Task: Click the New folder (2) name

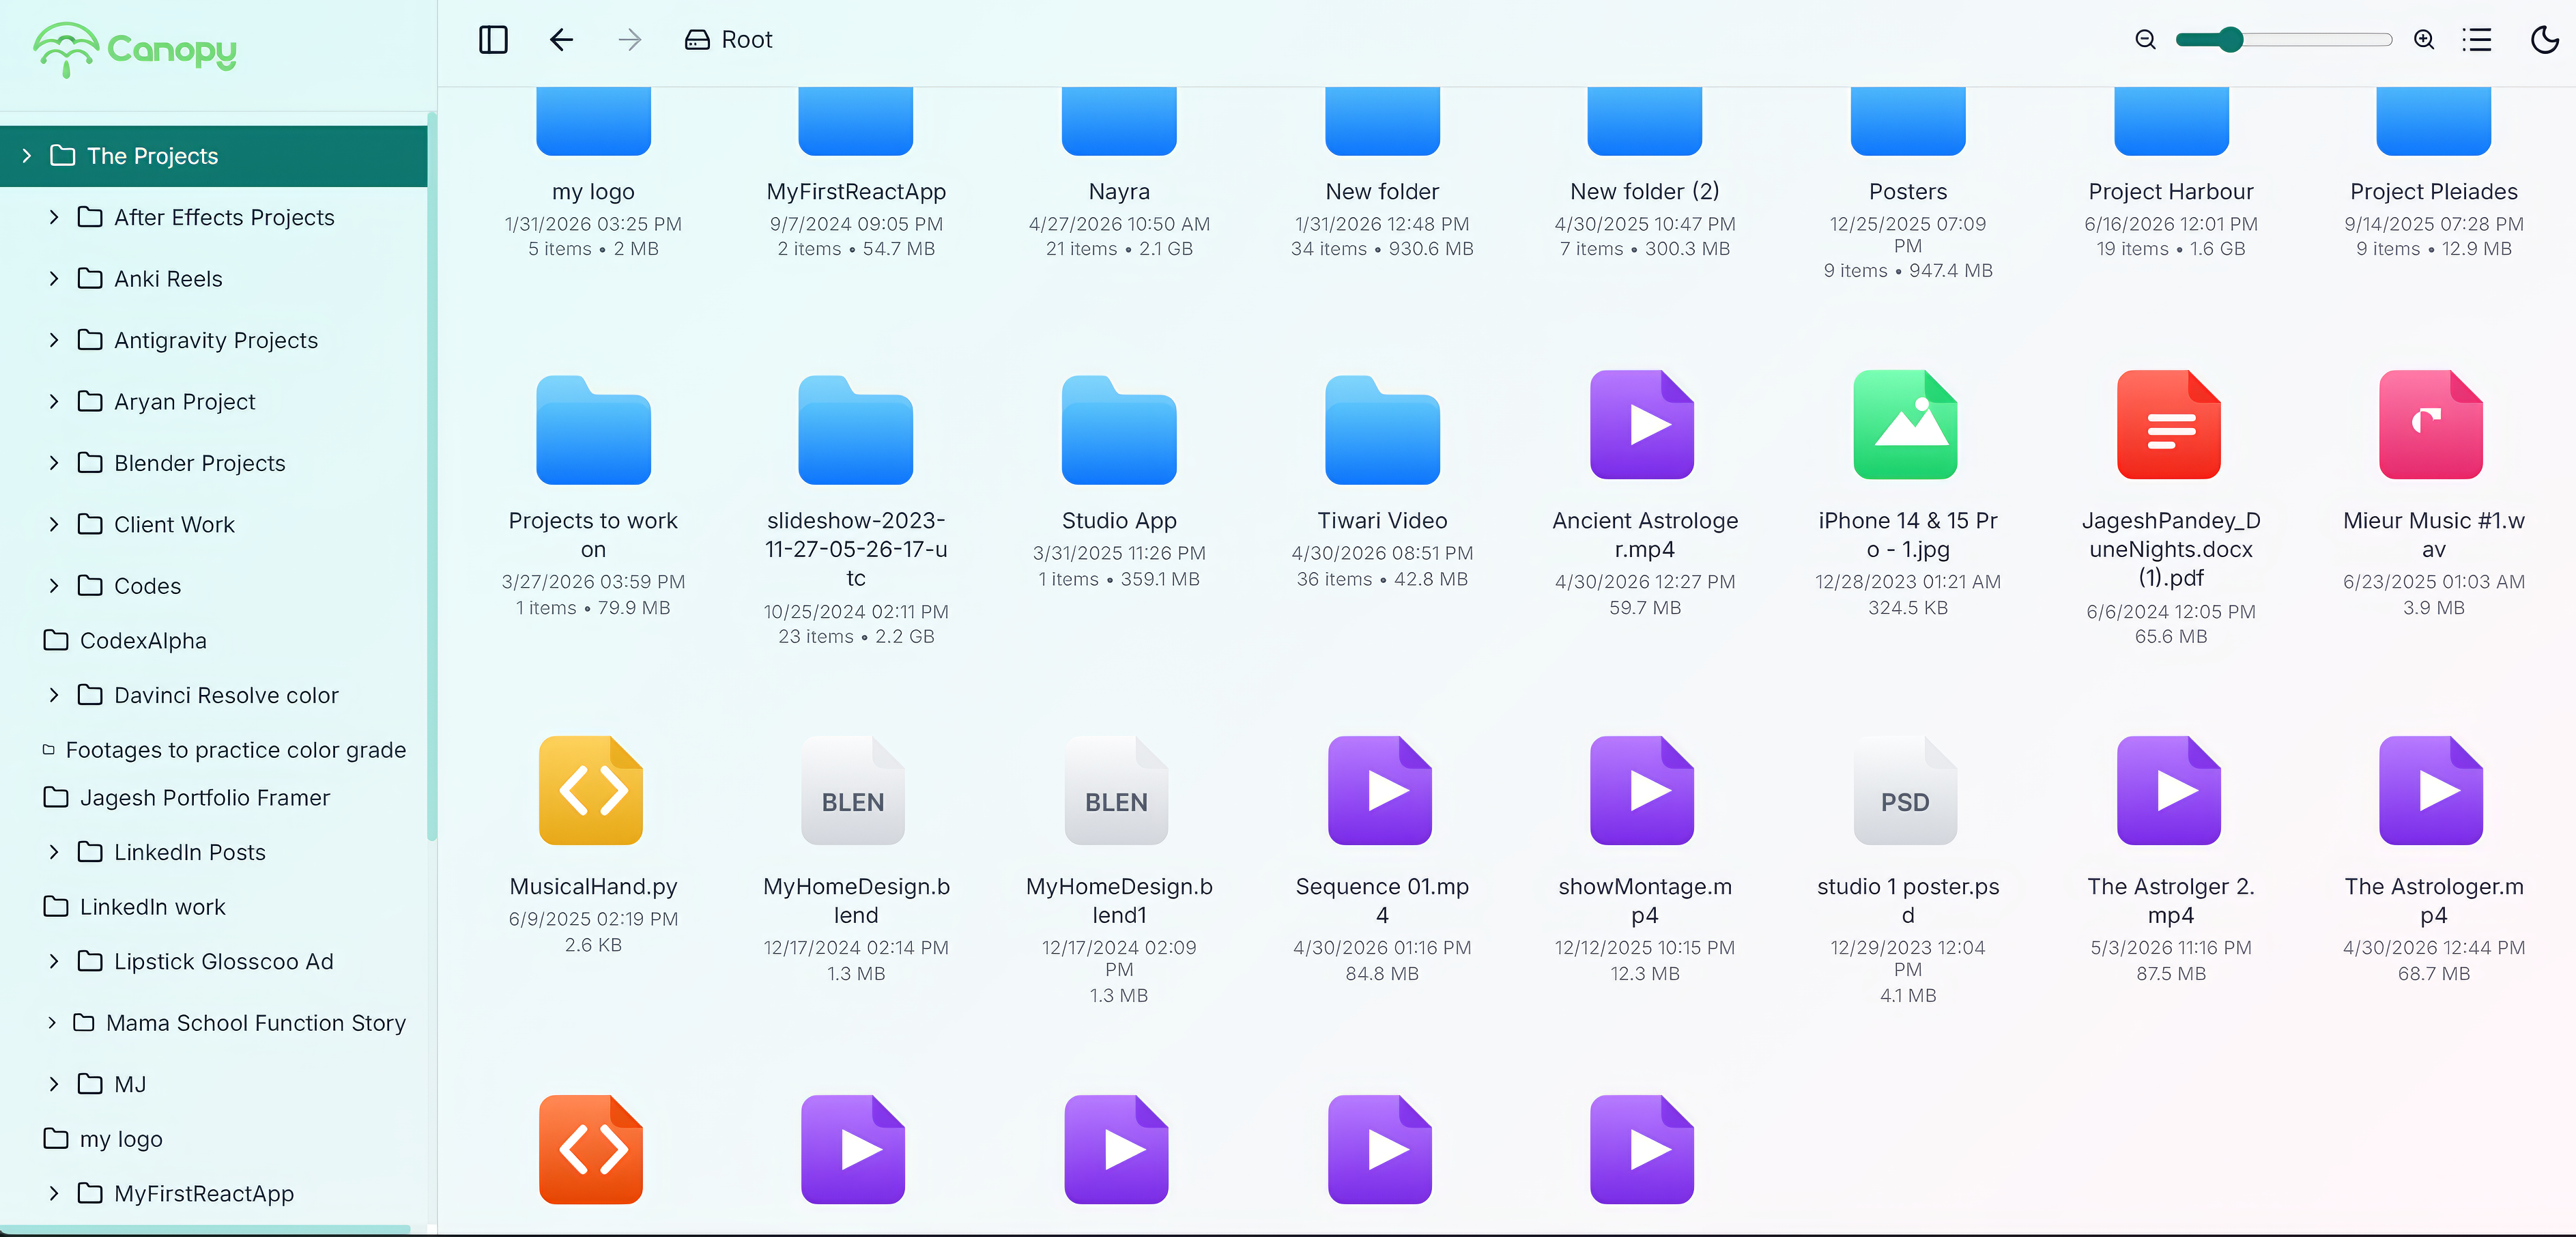Action: coord(1645,191)
